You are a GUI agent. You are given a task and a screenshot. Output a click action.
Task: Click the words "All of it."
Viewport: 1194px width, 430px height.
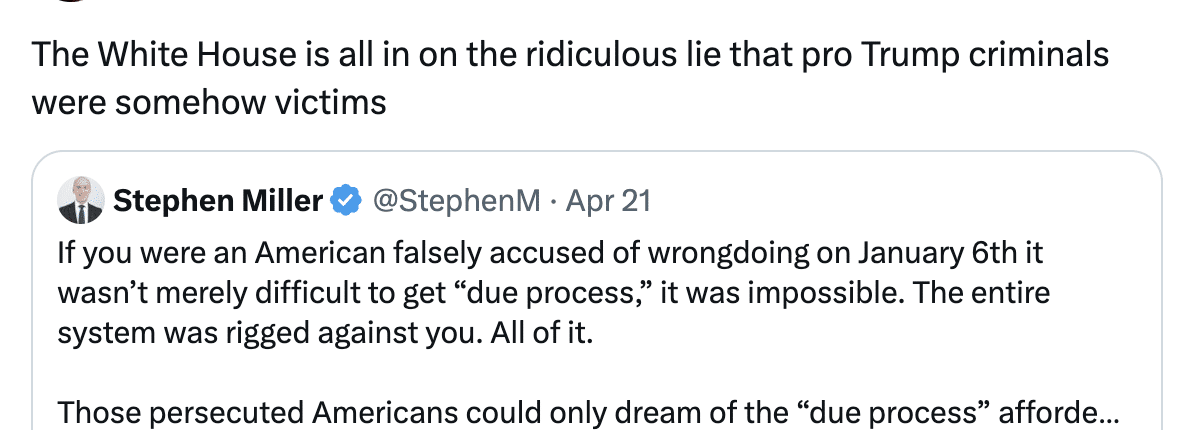pos(552,332)
